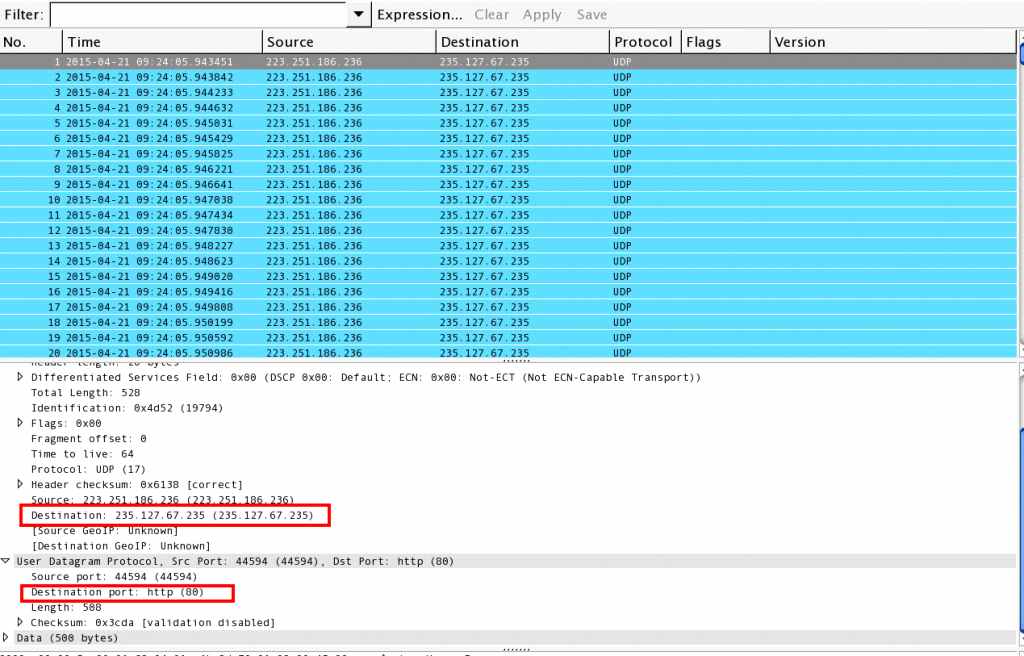
Task: Select packet 17 at 09:24:05.949808
Action: coord(508,307)
